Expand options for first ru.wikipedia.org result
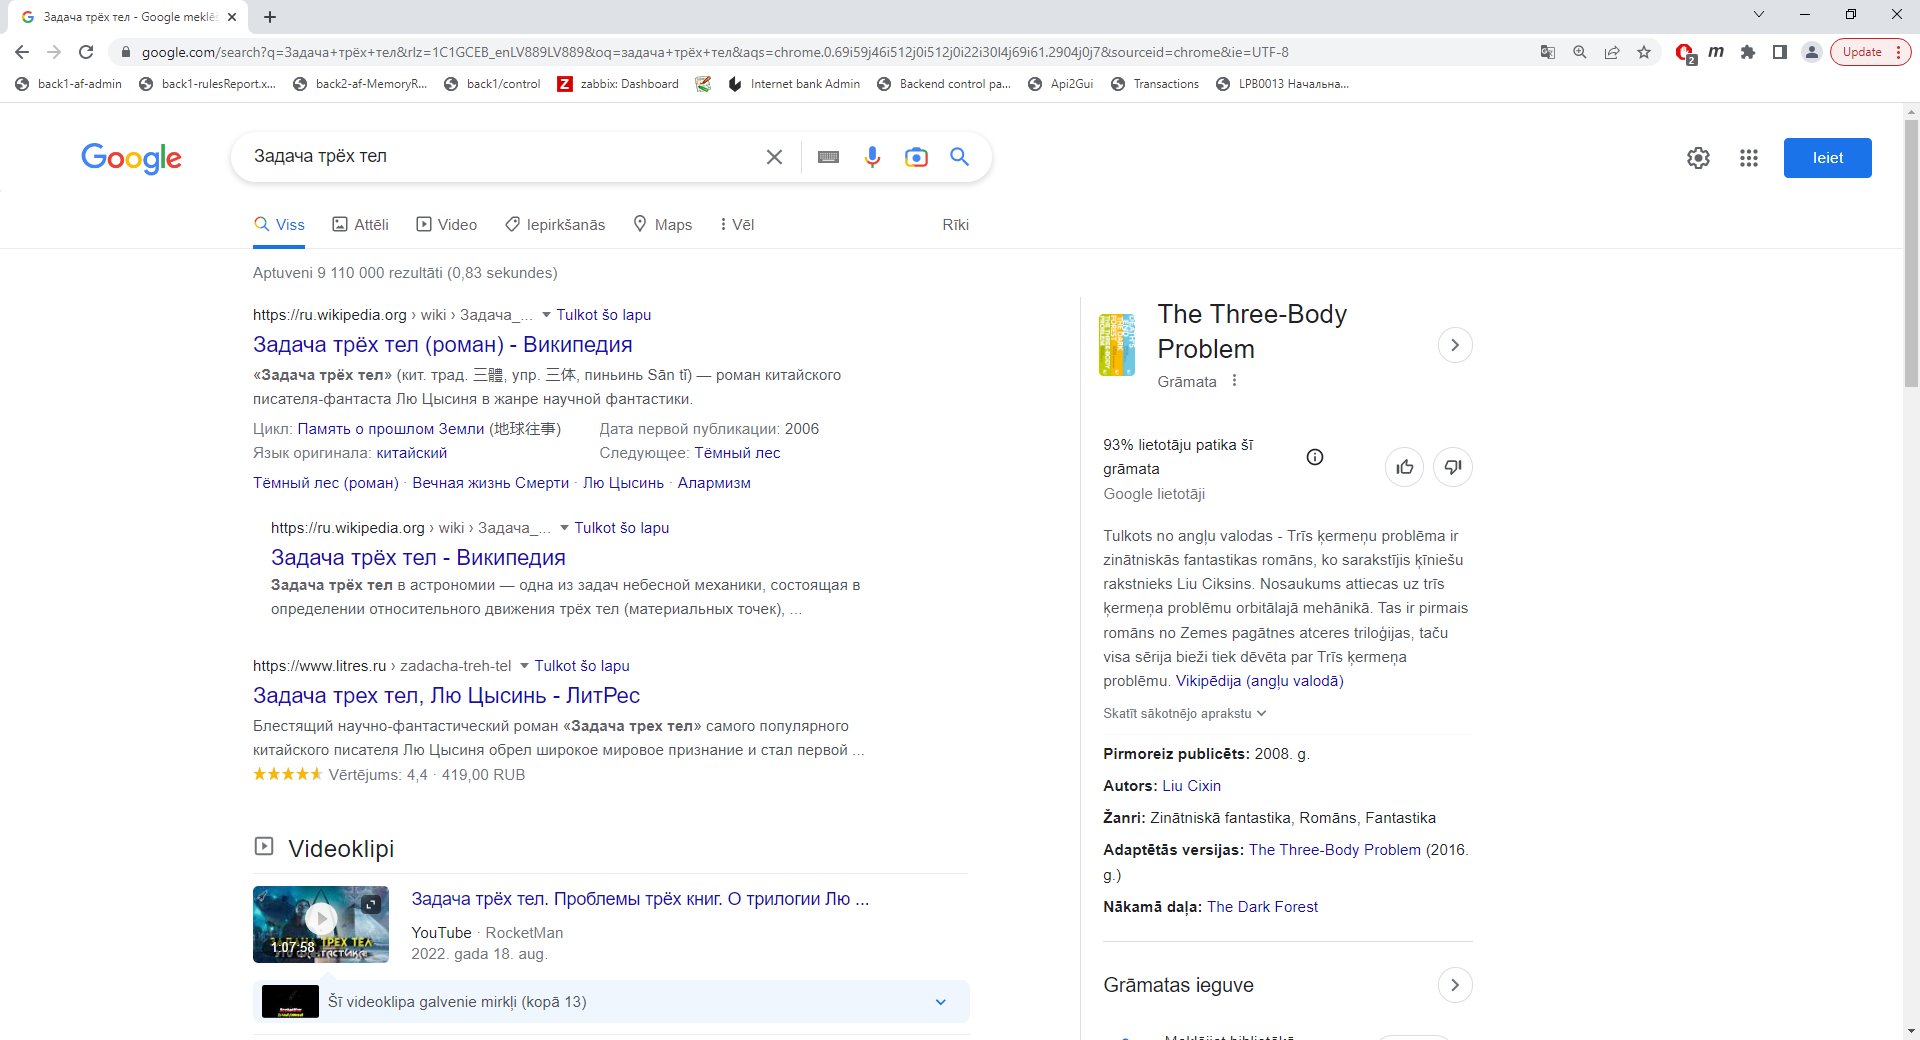 point(546,315)
